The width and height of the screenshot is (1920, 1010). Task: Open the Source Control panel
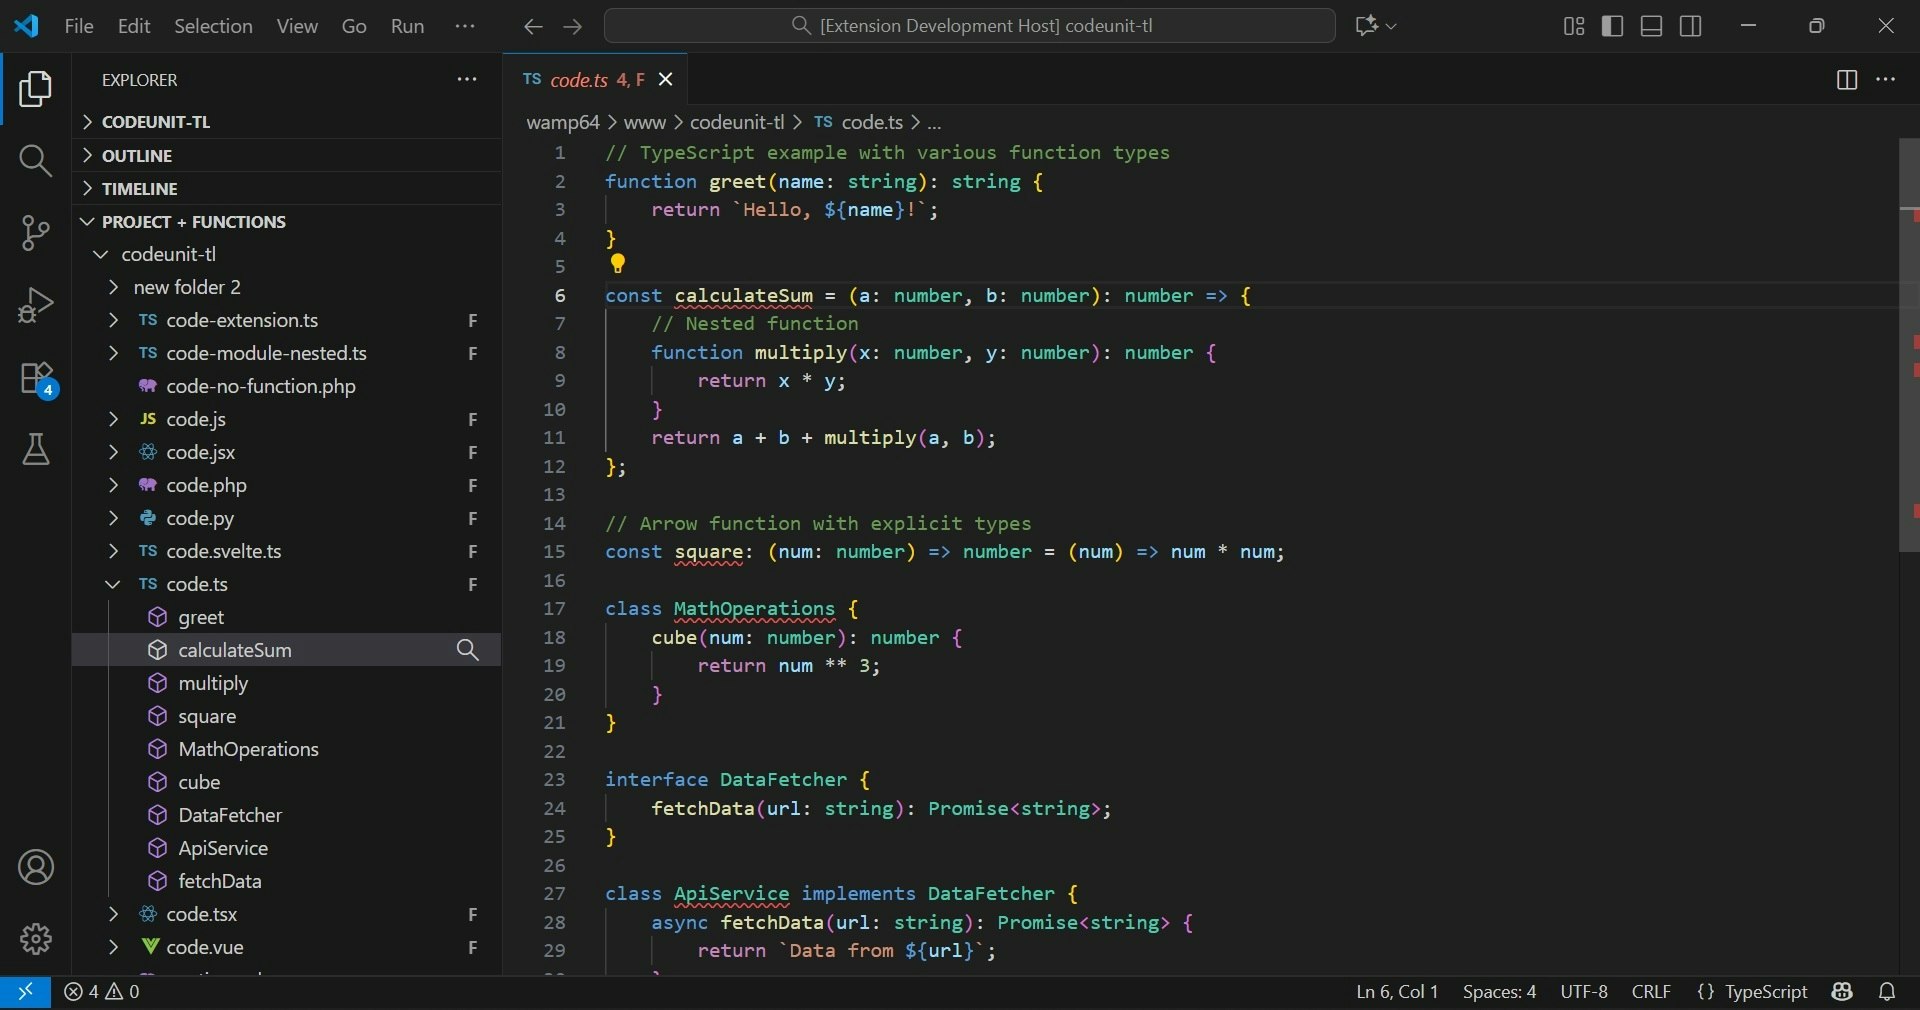[36, 233]
